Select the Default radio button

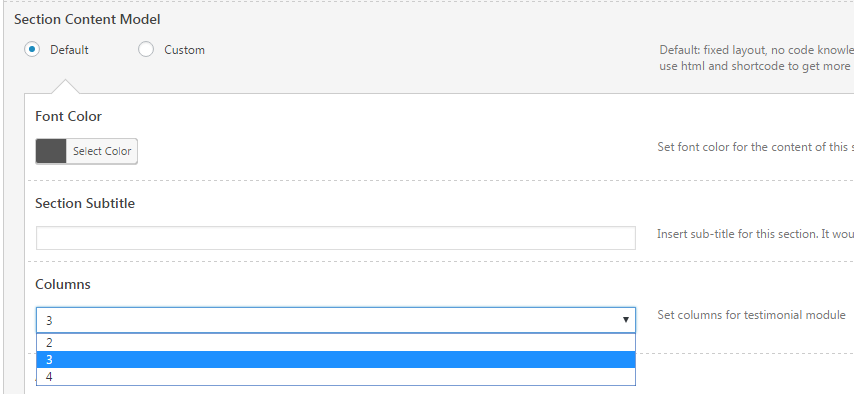pos(32,50)
